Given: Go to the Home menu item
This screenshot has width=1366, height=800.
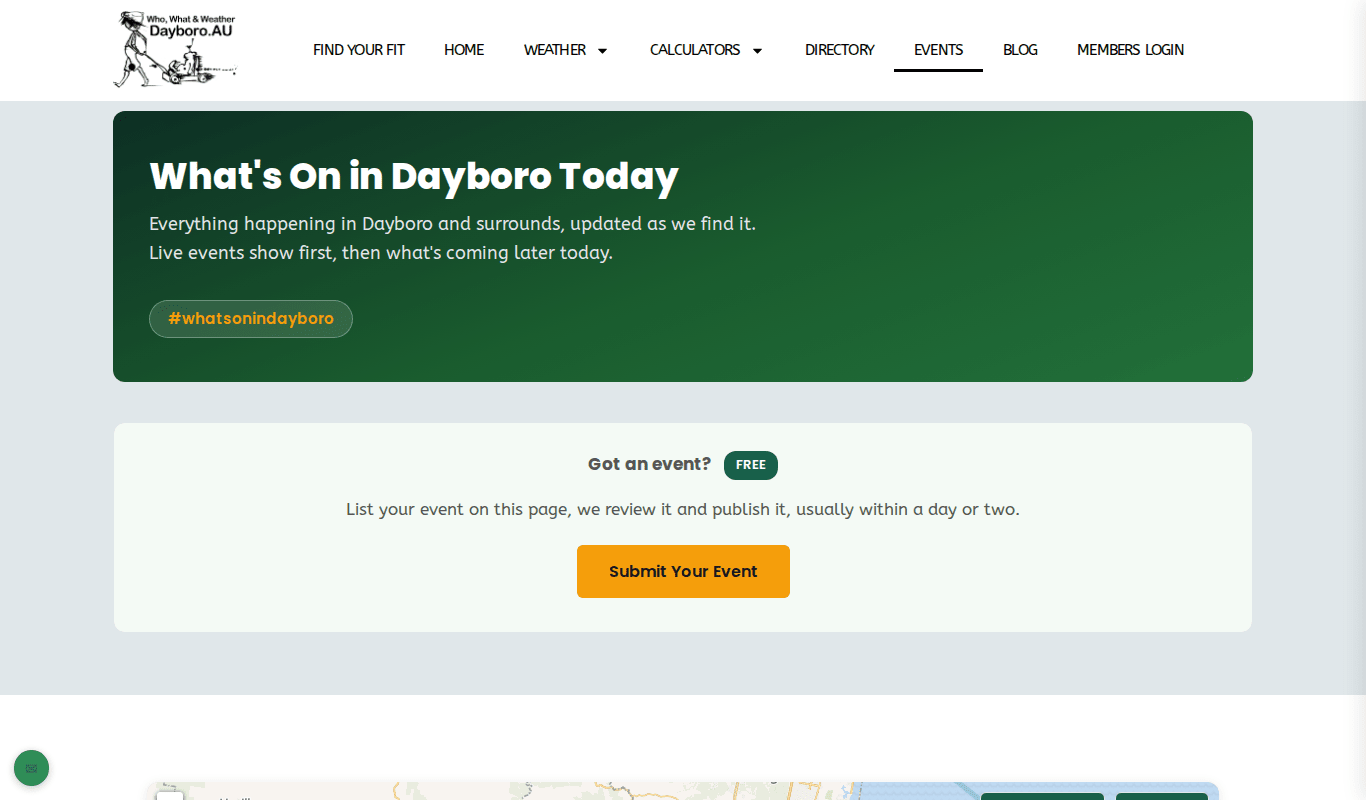Looking at the screenshot, I should pos(464,50).
